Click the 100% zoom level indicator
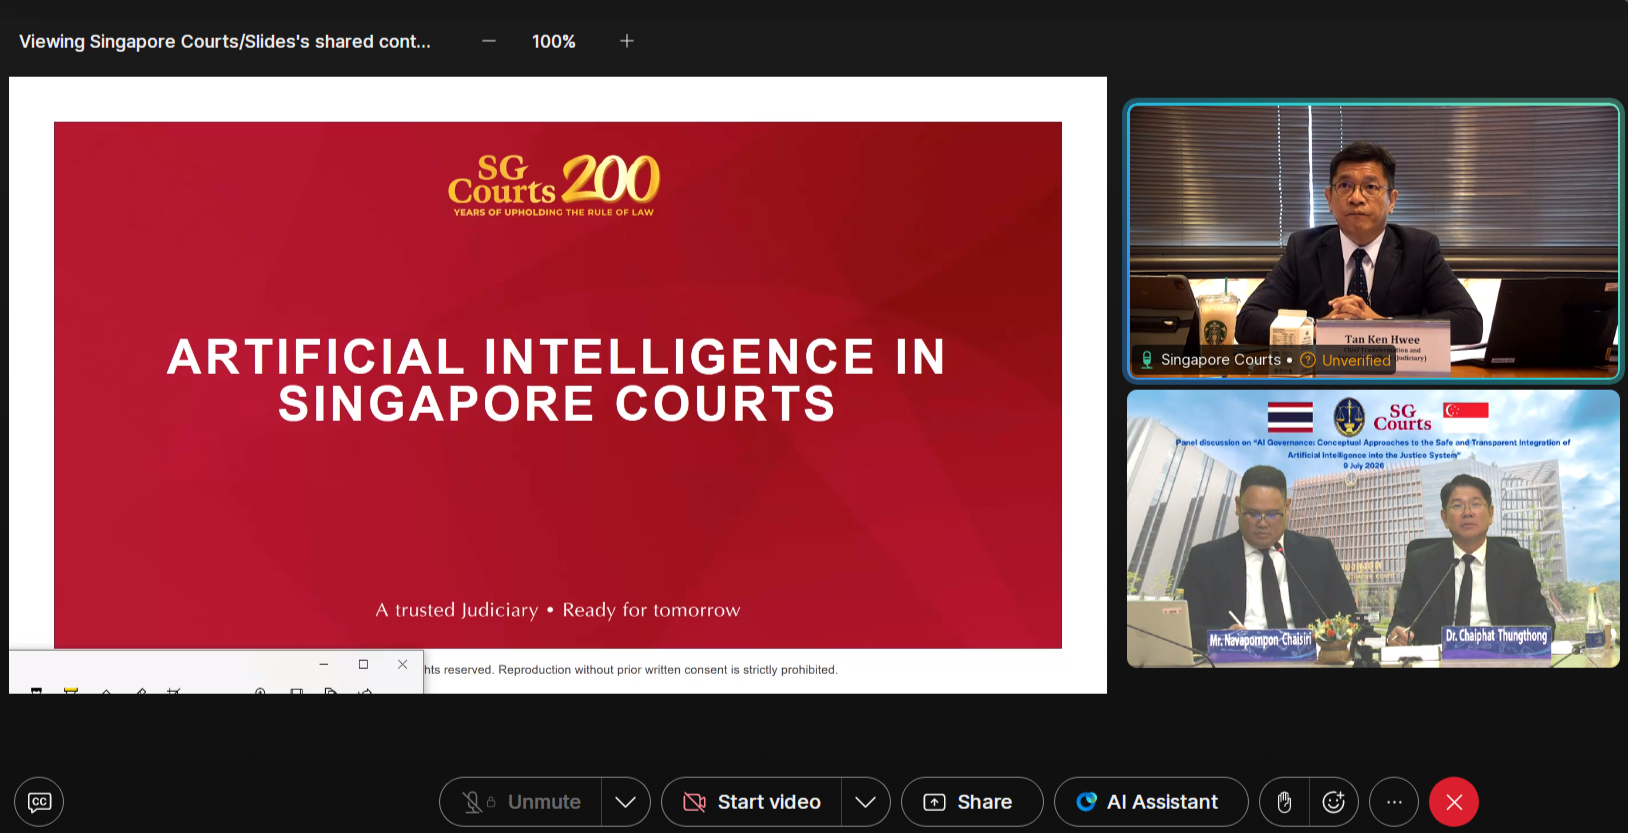The width and height of the screenshot is (1628, 833). pyautogui.click(x=554, y=41)
